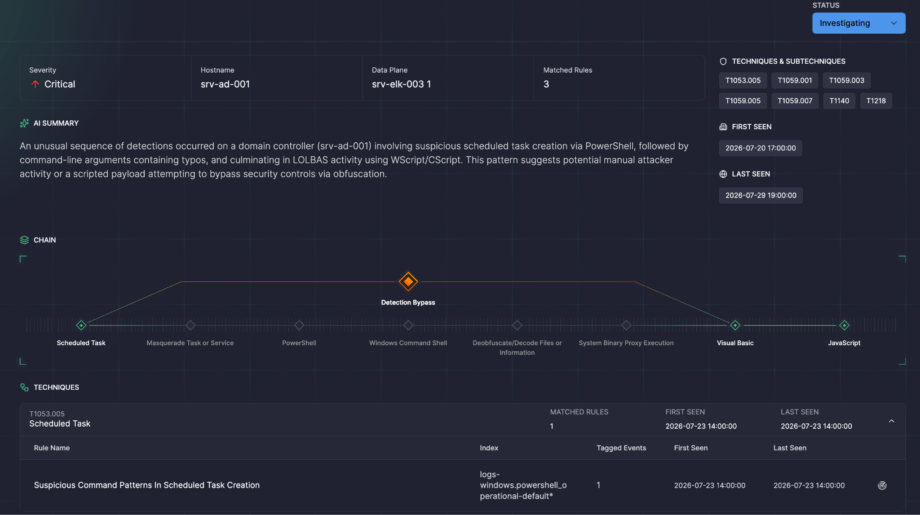This screenshot has height=515, width=920.
Task: Click the Windows Command Shell chain node
Action: (x=408, y=325)
